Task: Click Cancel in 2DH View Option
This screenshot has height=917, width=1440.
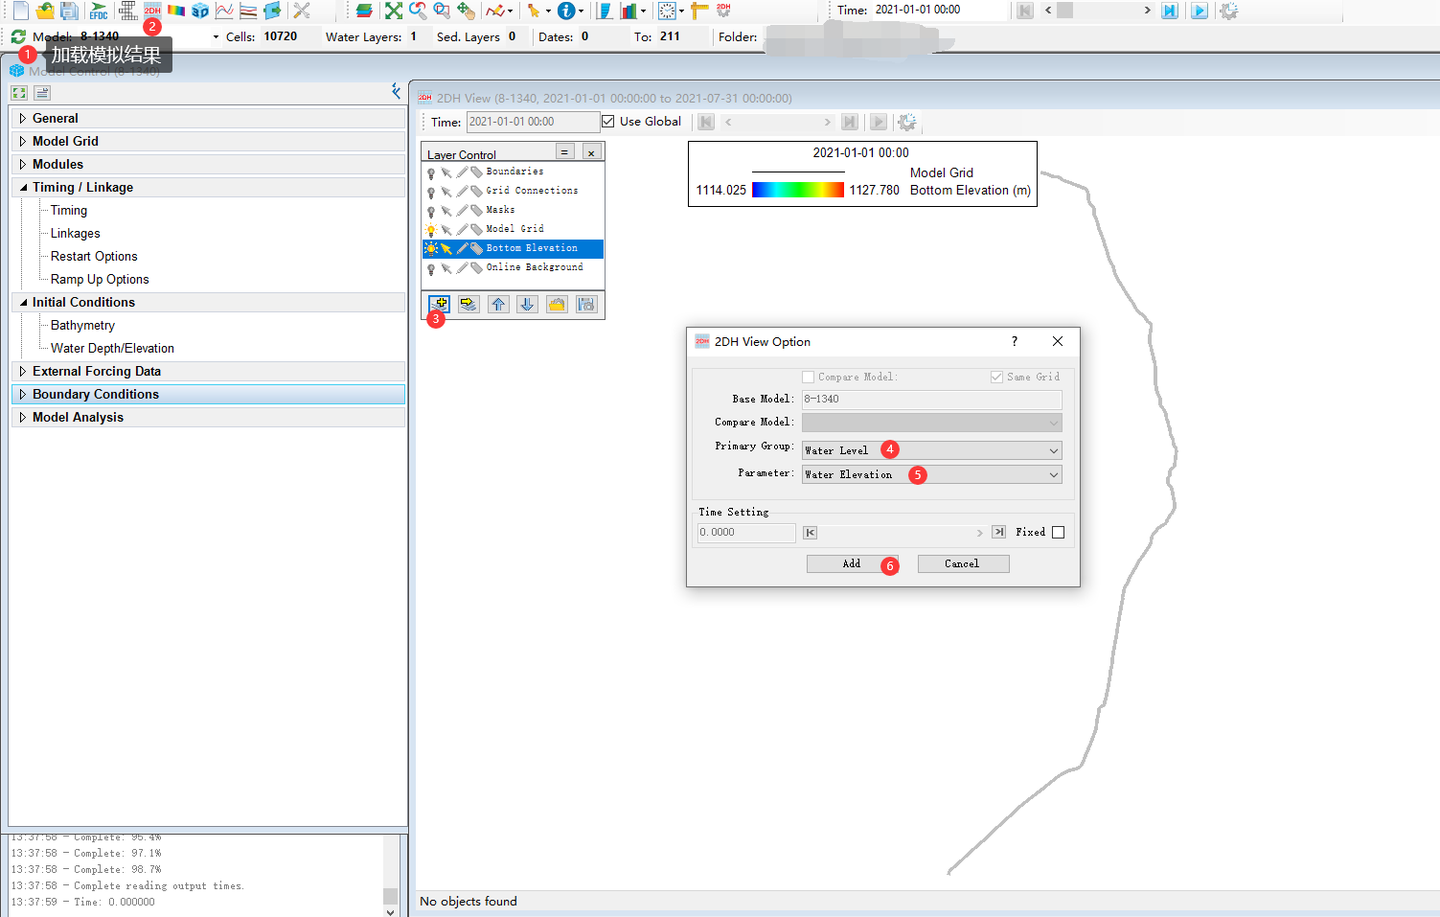Action: pyautogui.click(x=962, y=564)
